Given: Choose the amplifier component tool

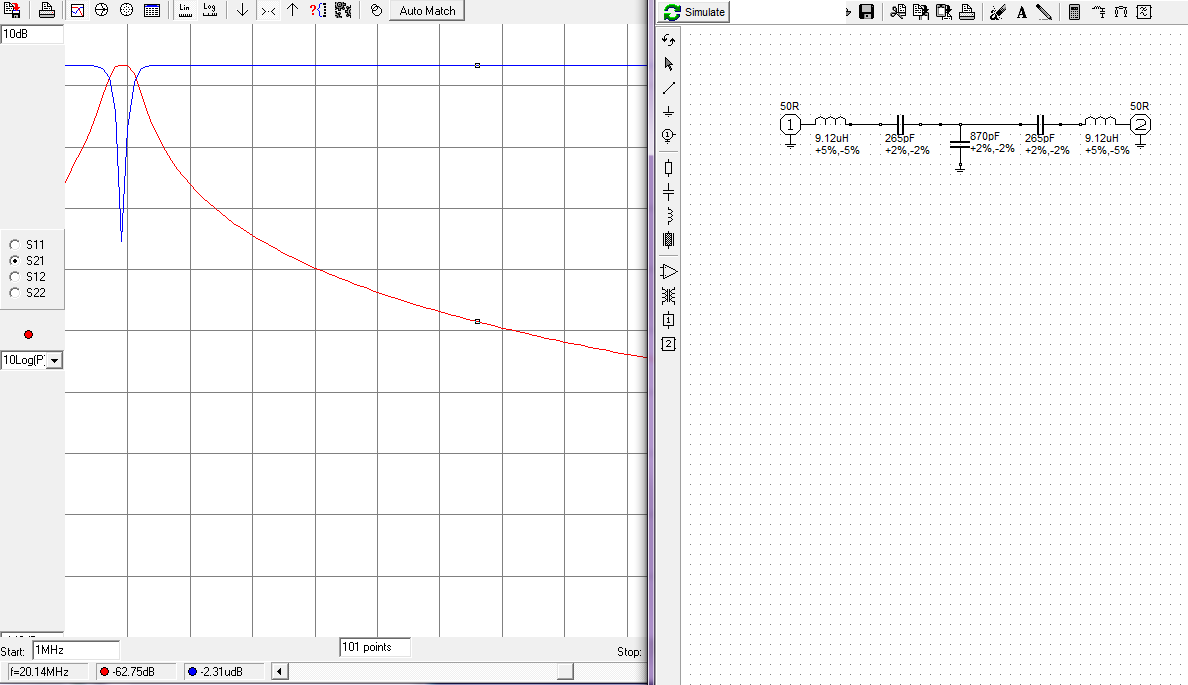Looking at the screenshot, I should [669, 272].
